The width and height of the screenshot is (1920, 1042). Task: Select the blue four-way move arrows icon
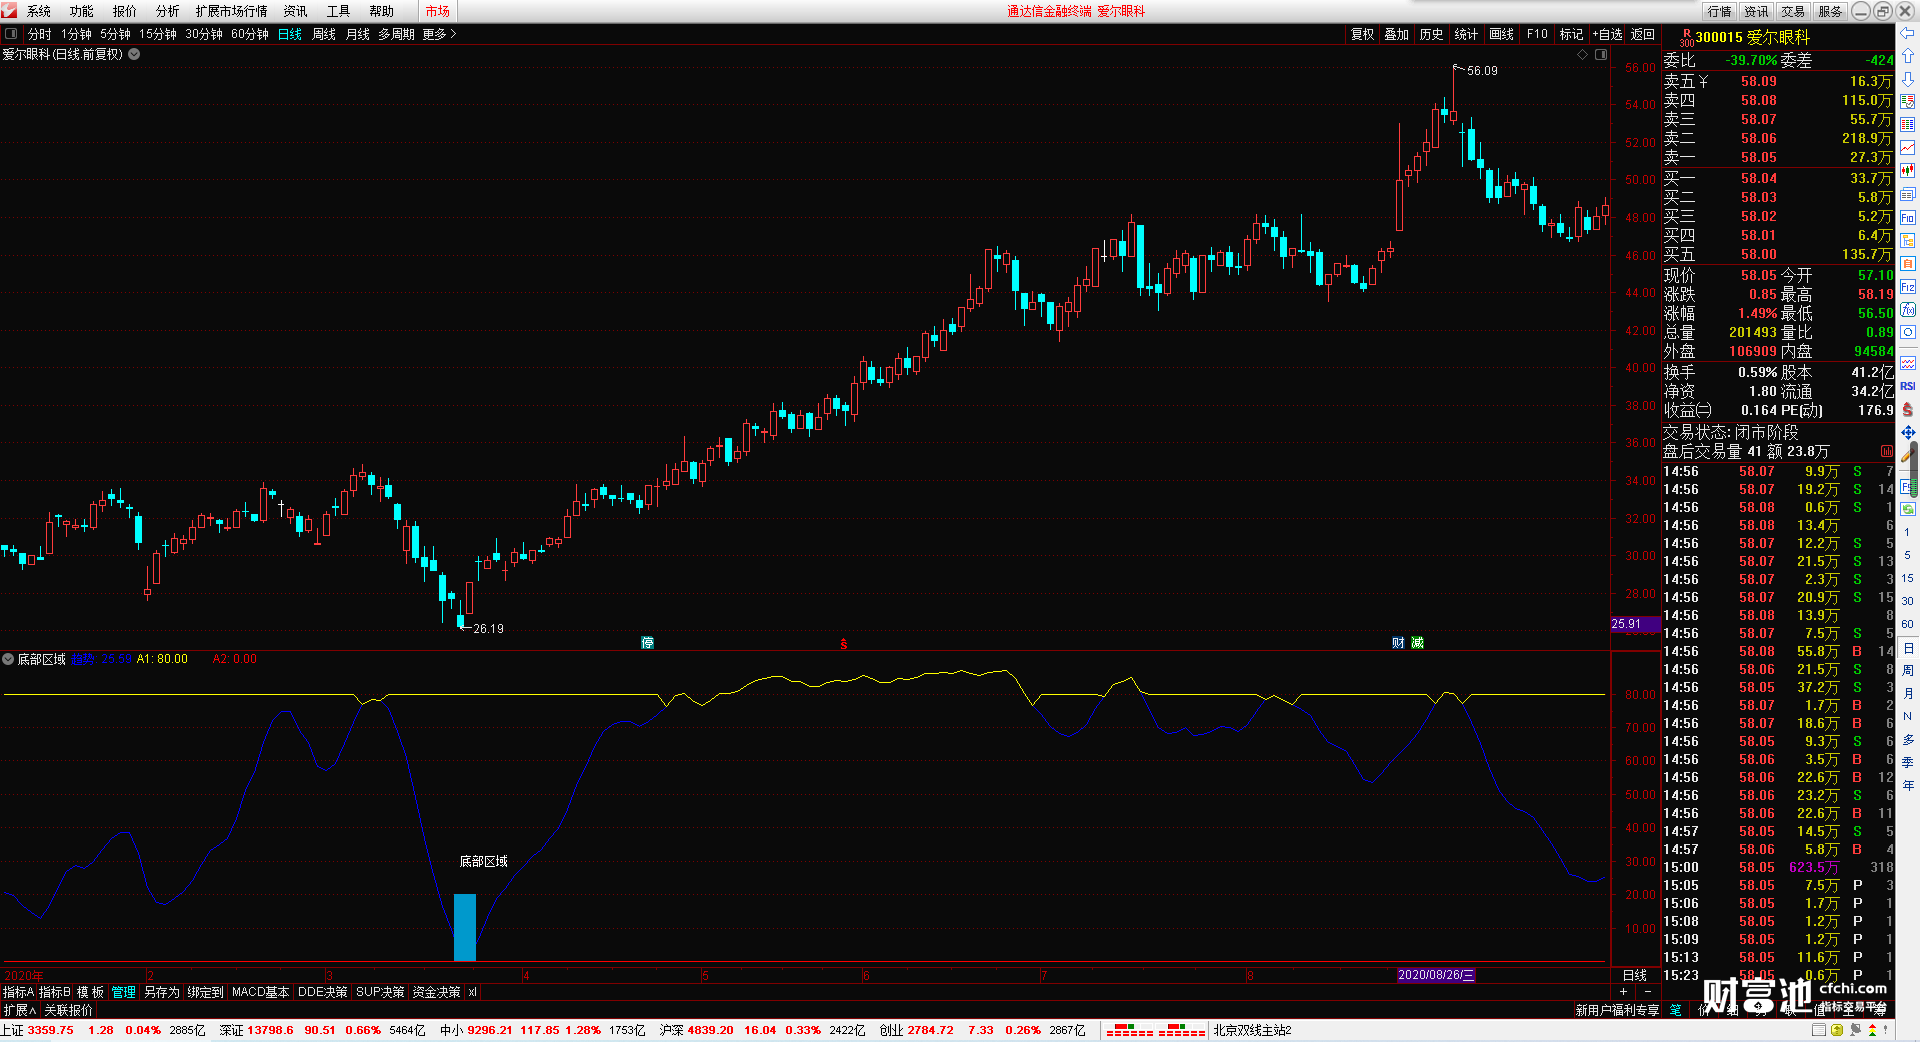coord(1908,432)
